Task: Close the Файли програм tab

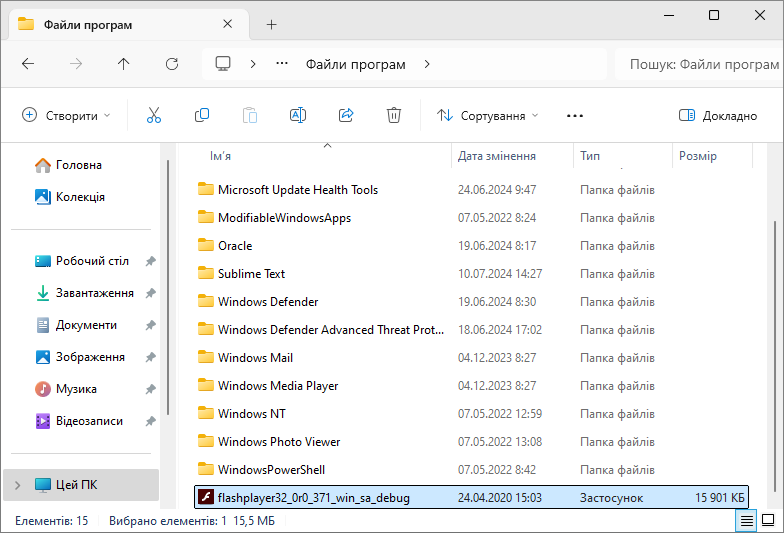Action: (x=228, y=24)
